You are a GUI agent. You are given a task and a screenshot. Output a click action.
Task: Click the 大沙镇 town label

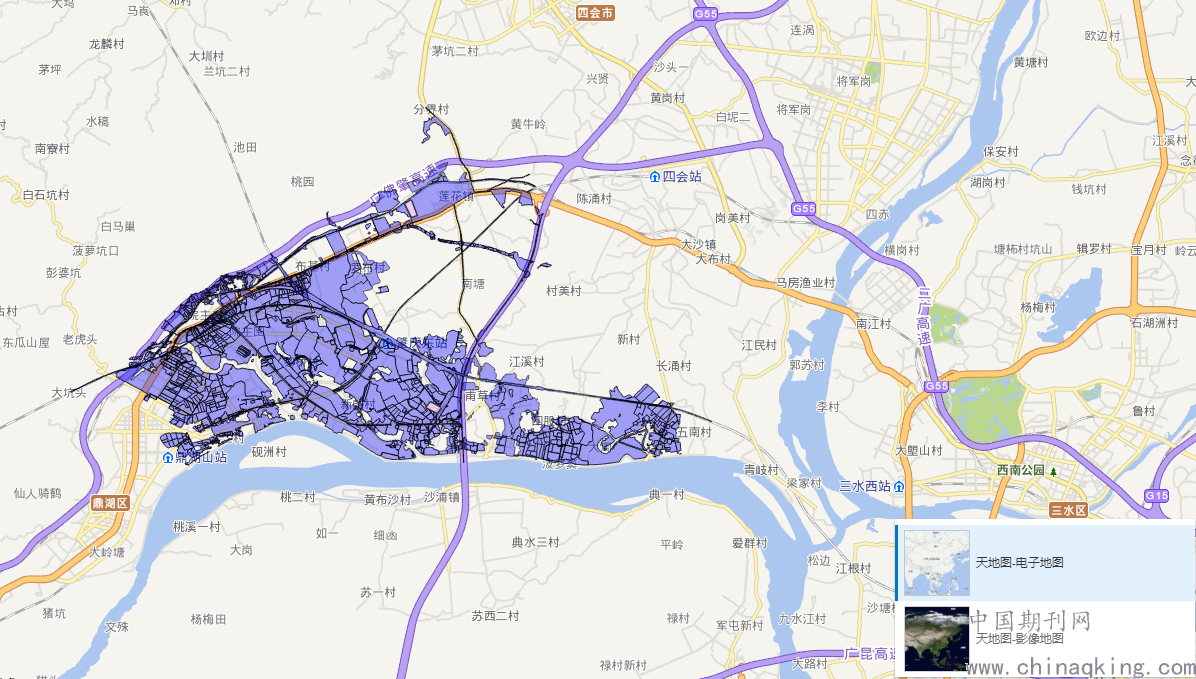coord(699,244)
